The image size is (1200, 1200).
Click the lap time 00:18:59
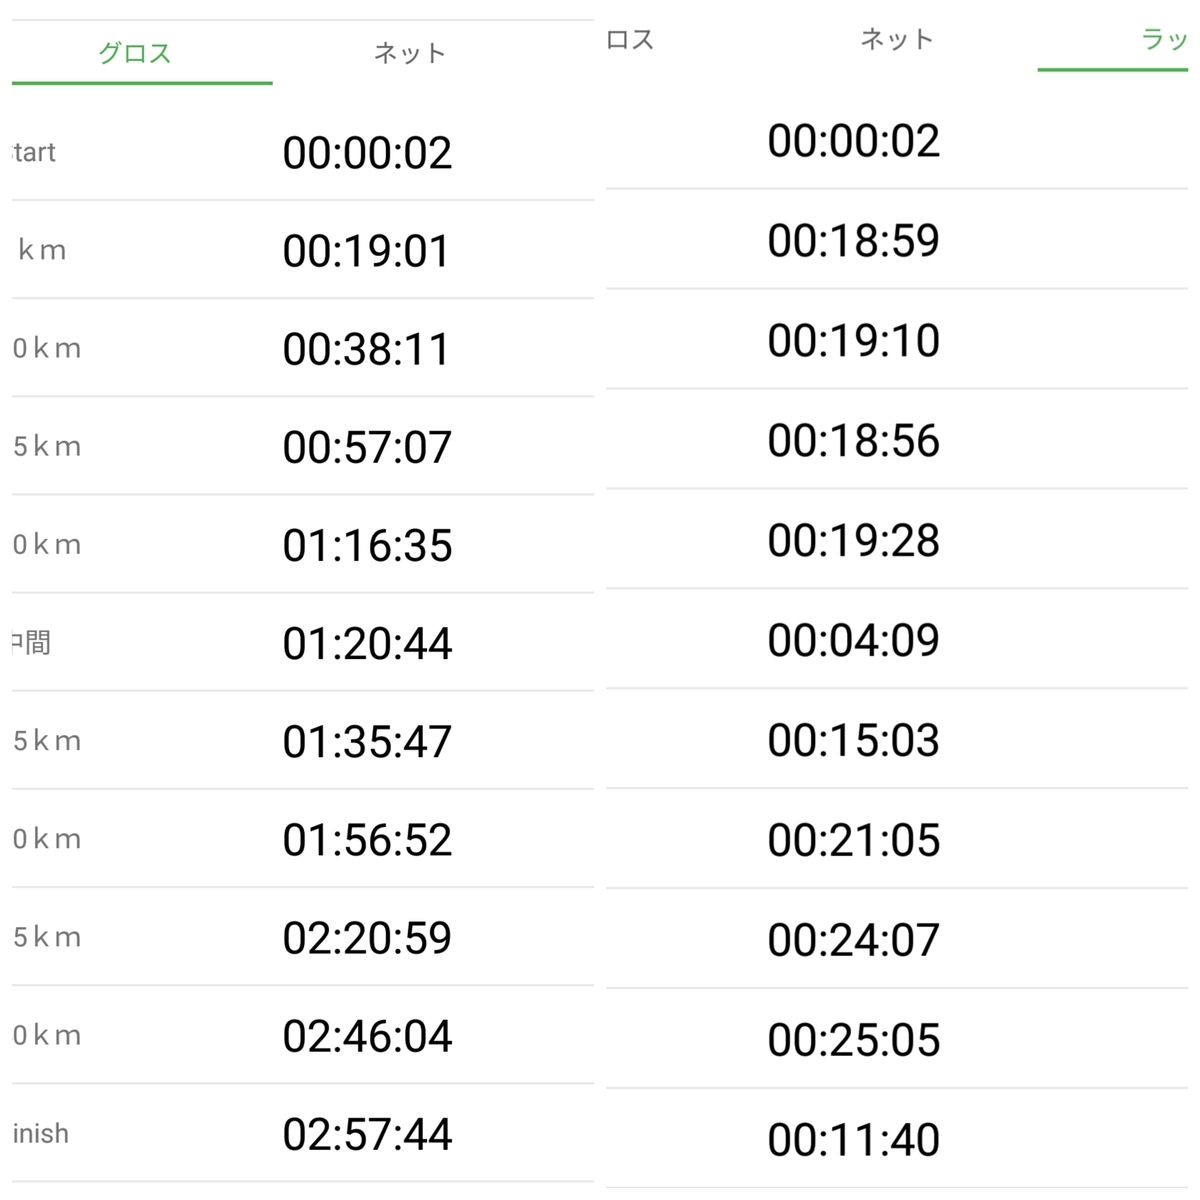pos(853,241)
